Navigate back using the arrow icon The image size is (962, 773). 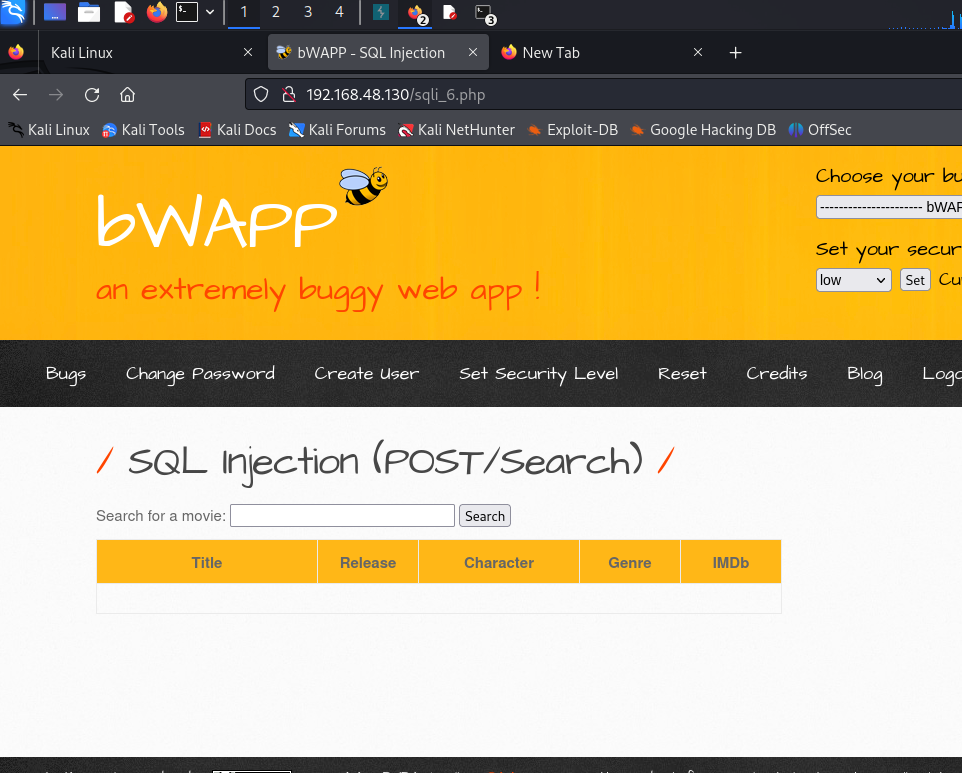[20, 94]
